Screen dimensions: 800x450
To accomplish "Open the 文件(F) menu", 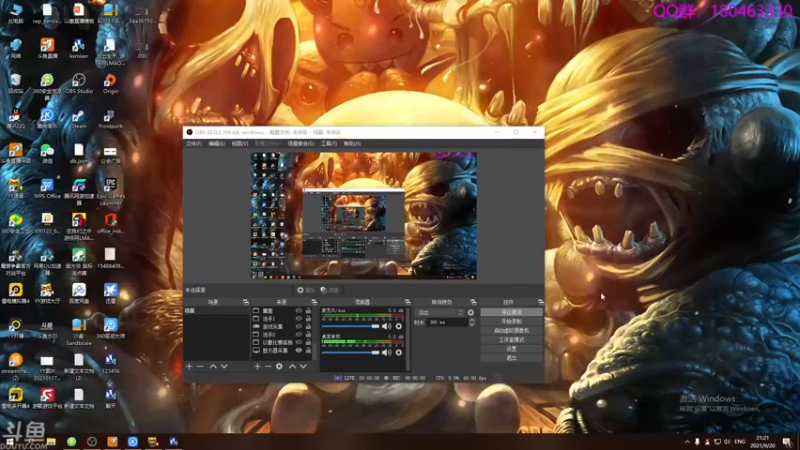I will click(x=194, y=144).
